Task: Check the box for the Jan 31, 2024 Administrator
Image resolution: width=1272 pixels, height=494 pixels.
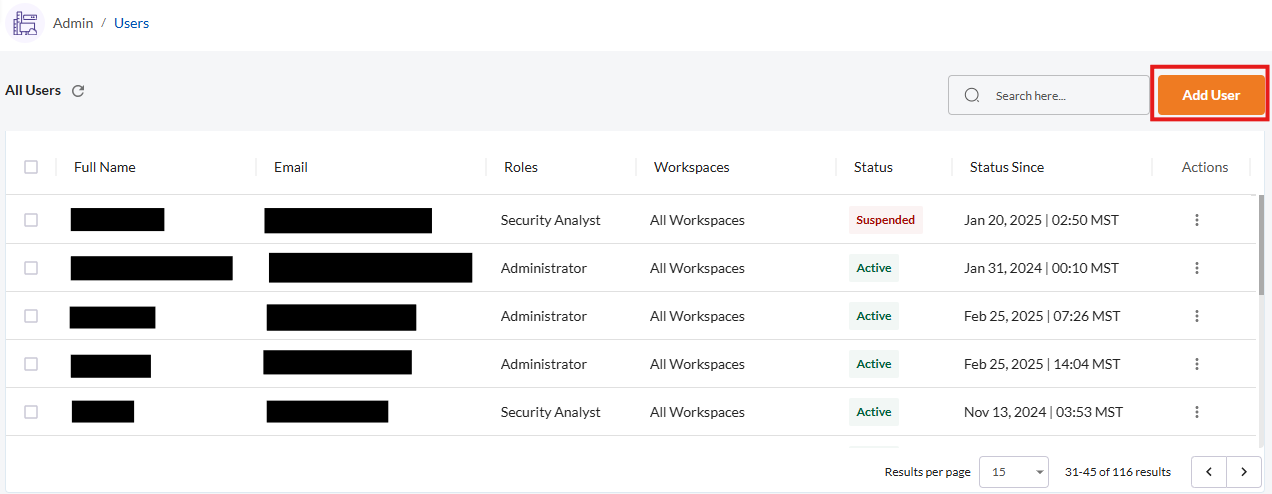Action: (x=31, y=268)
